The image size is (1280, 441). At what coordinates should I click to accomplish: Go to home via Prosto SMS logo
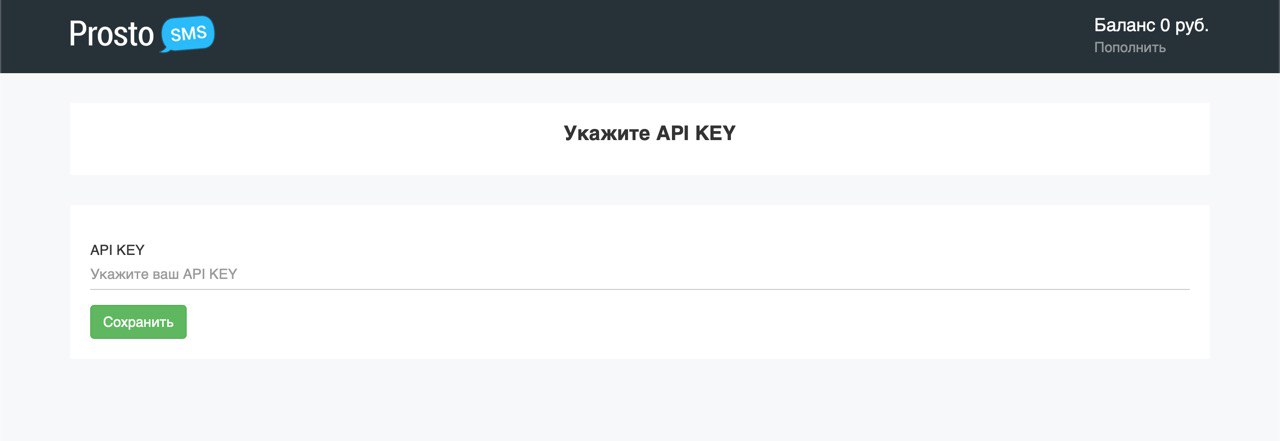pos(141,35)
